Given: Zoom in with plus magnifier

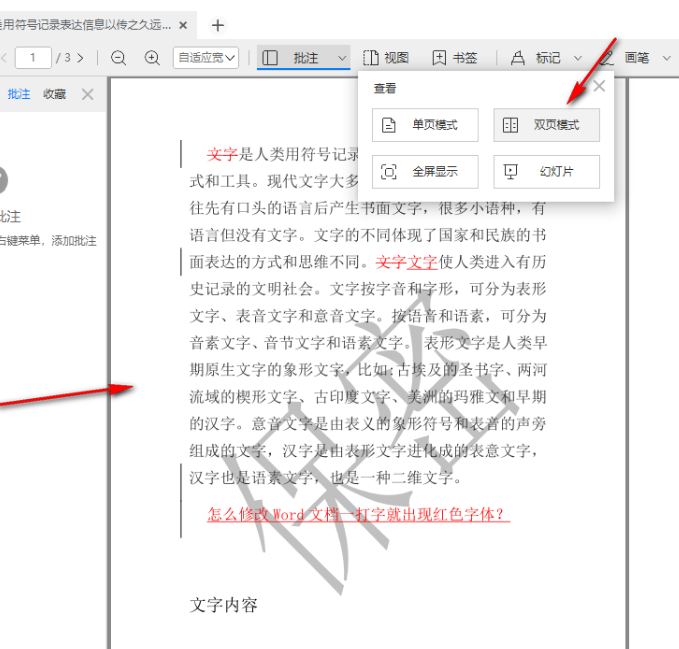Looking at the screenshot, I should pyautogui.click(x=152, y=58).
